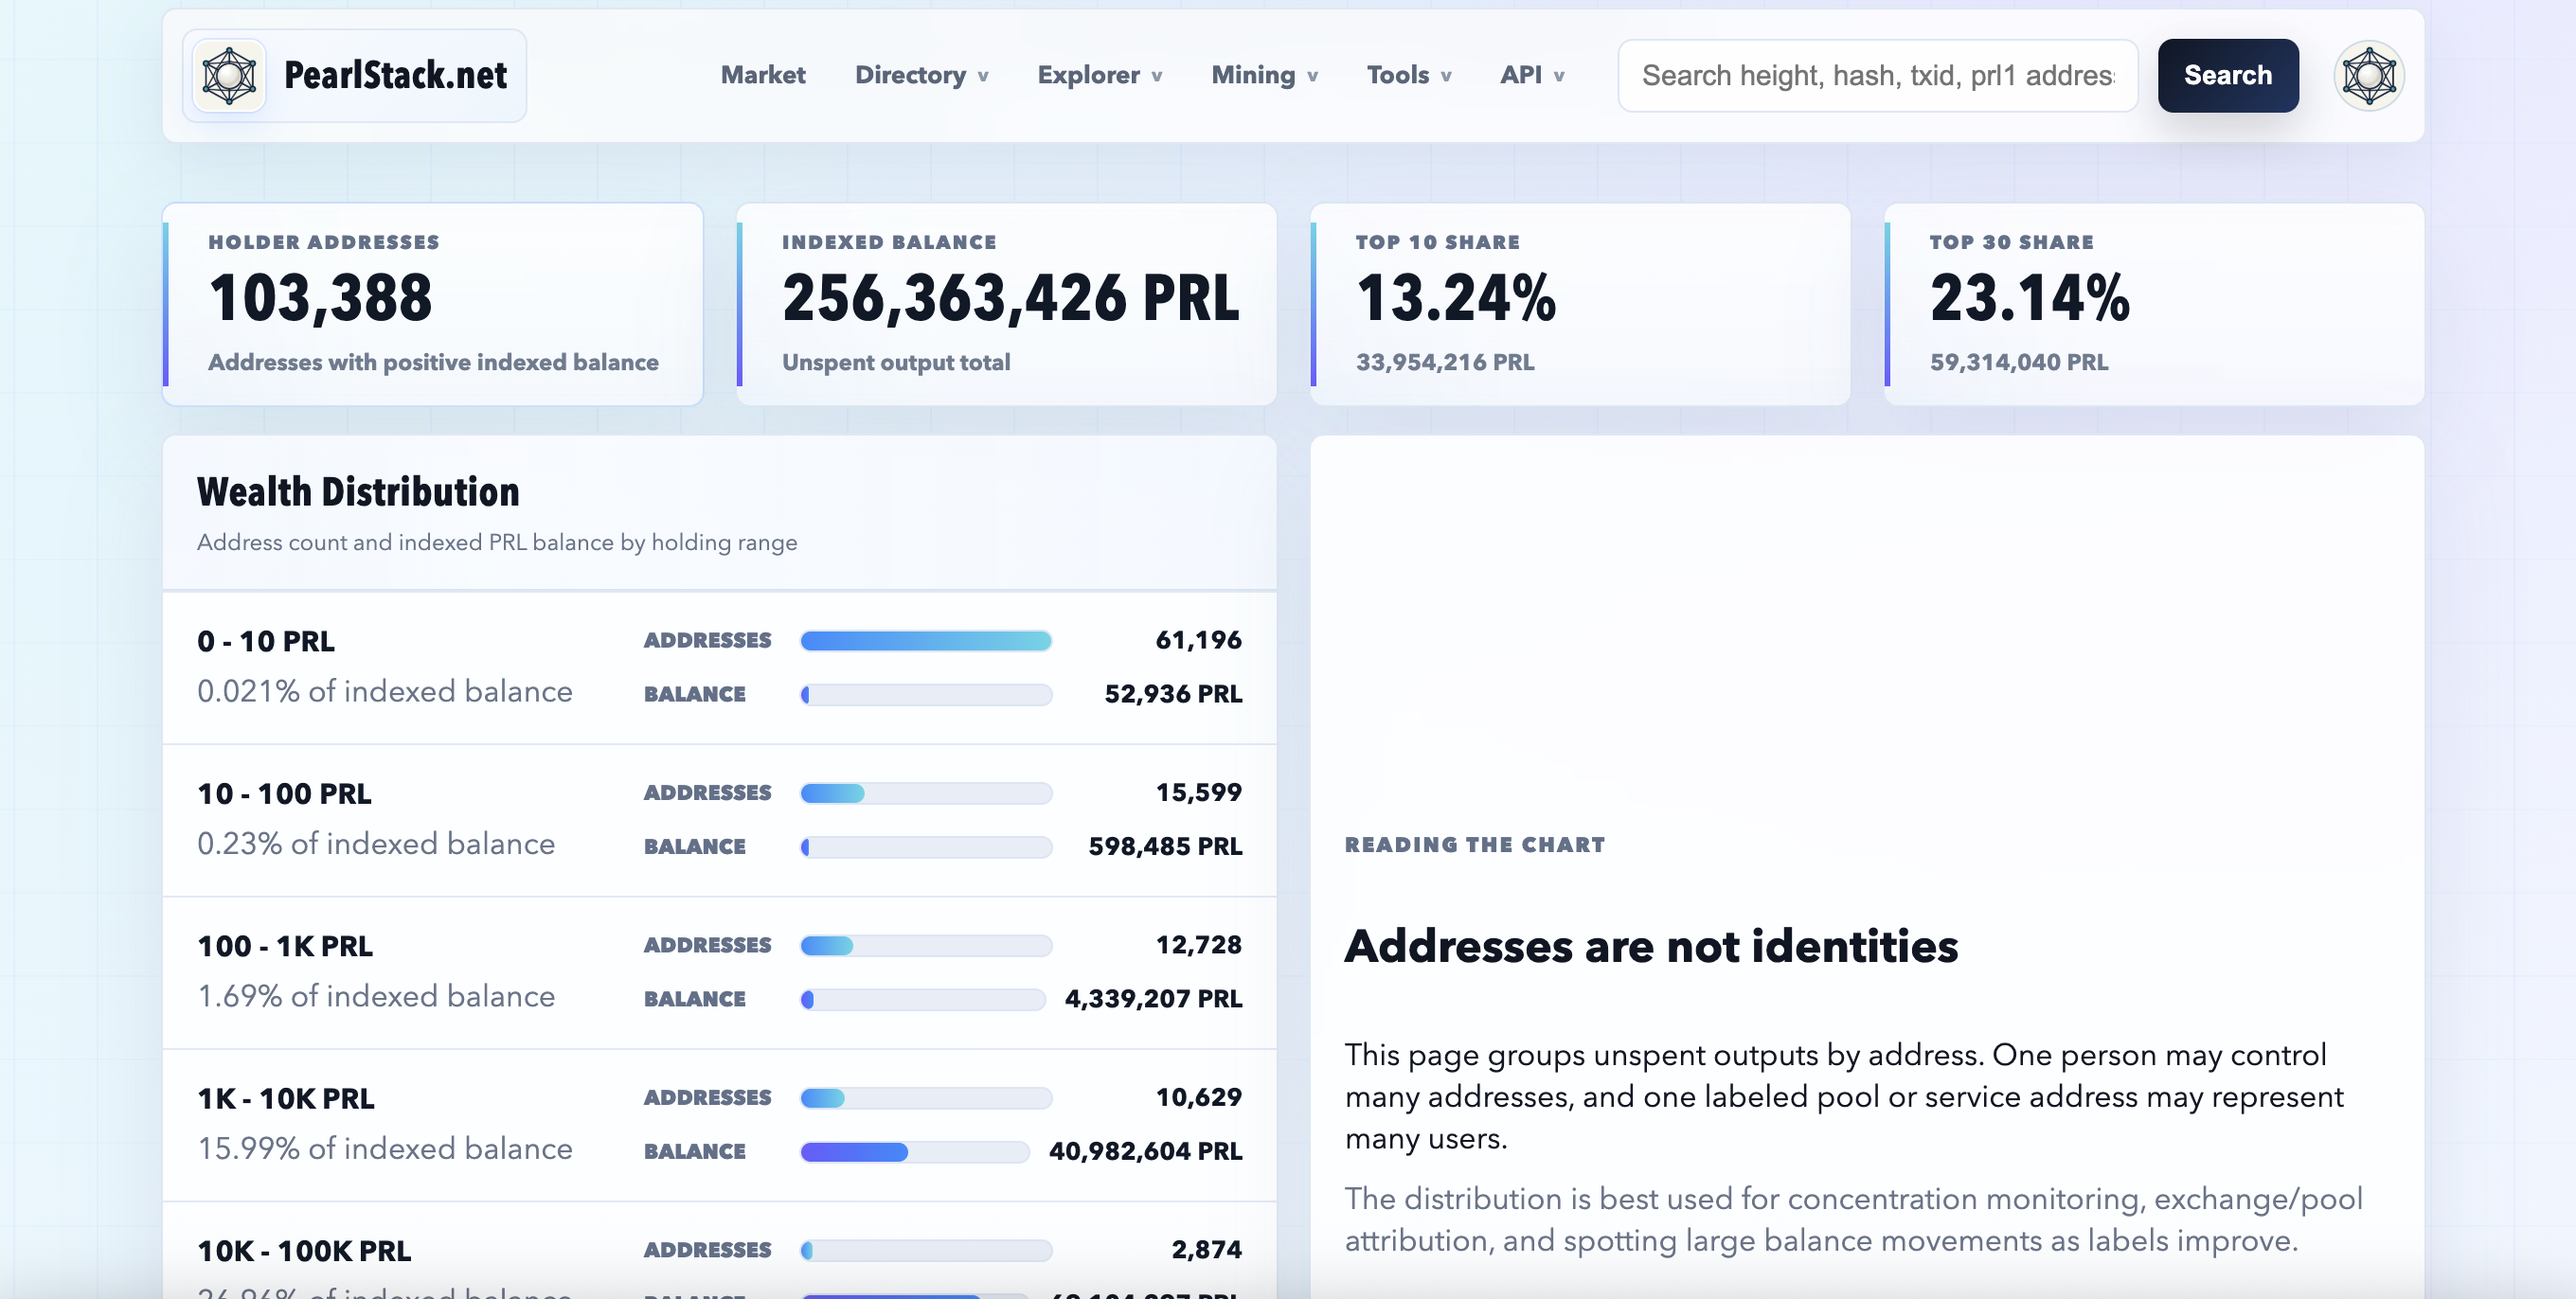The width and height of the screenshot is (2576, 1299).
Task: Click the balance value 4,339,207 PRL
Action: pos(1153,999)
